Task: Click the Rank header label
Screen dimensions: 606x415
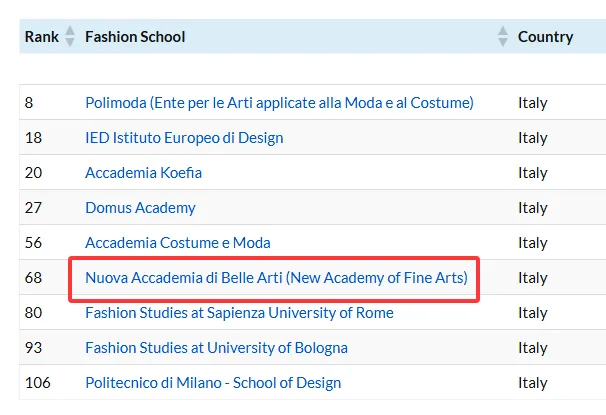Action: [x=42, y=37]
